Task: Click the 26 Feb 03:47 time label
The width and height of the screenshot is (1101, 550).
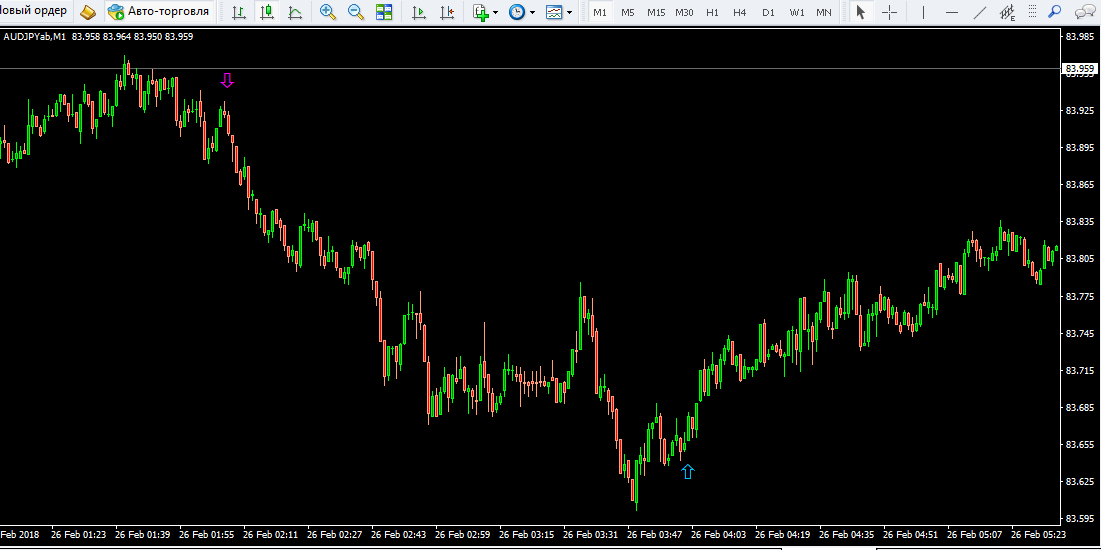Action: point(654,535)
